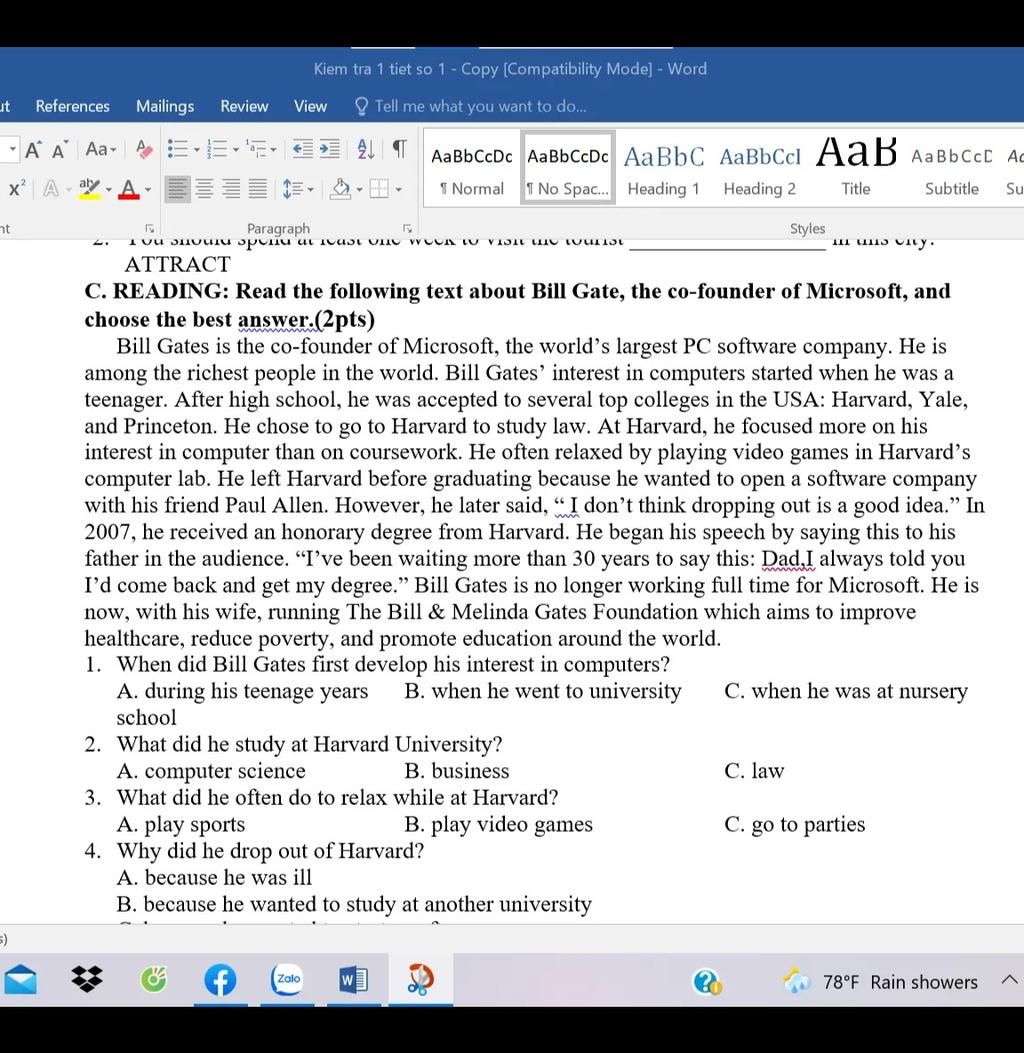
Task: Open the font color dropdown arrow
Action: [x=148, y=190]
